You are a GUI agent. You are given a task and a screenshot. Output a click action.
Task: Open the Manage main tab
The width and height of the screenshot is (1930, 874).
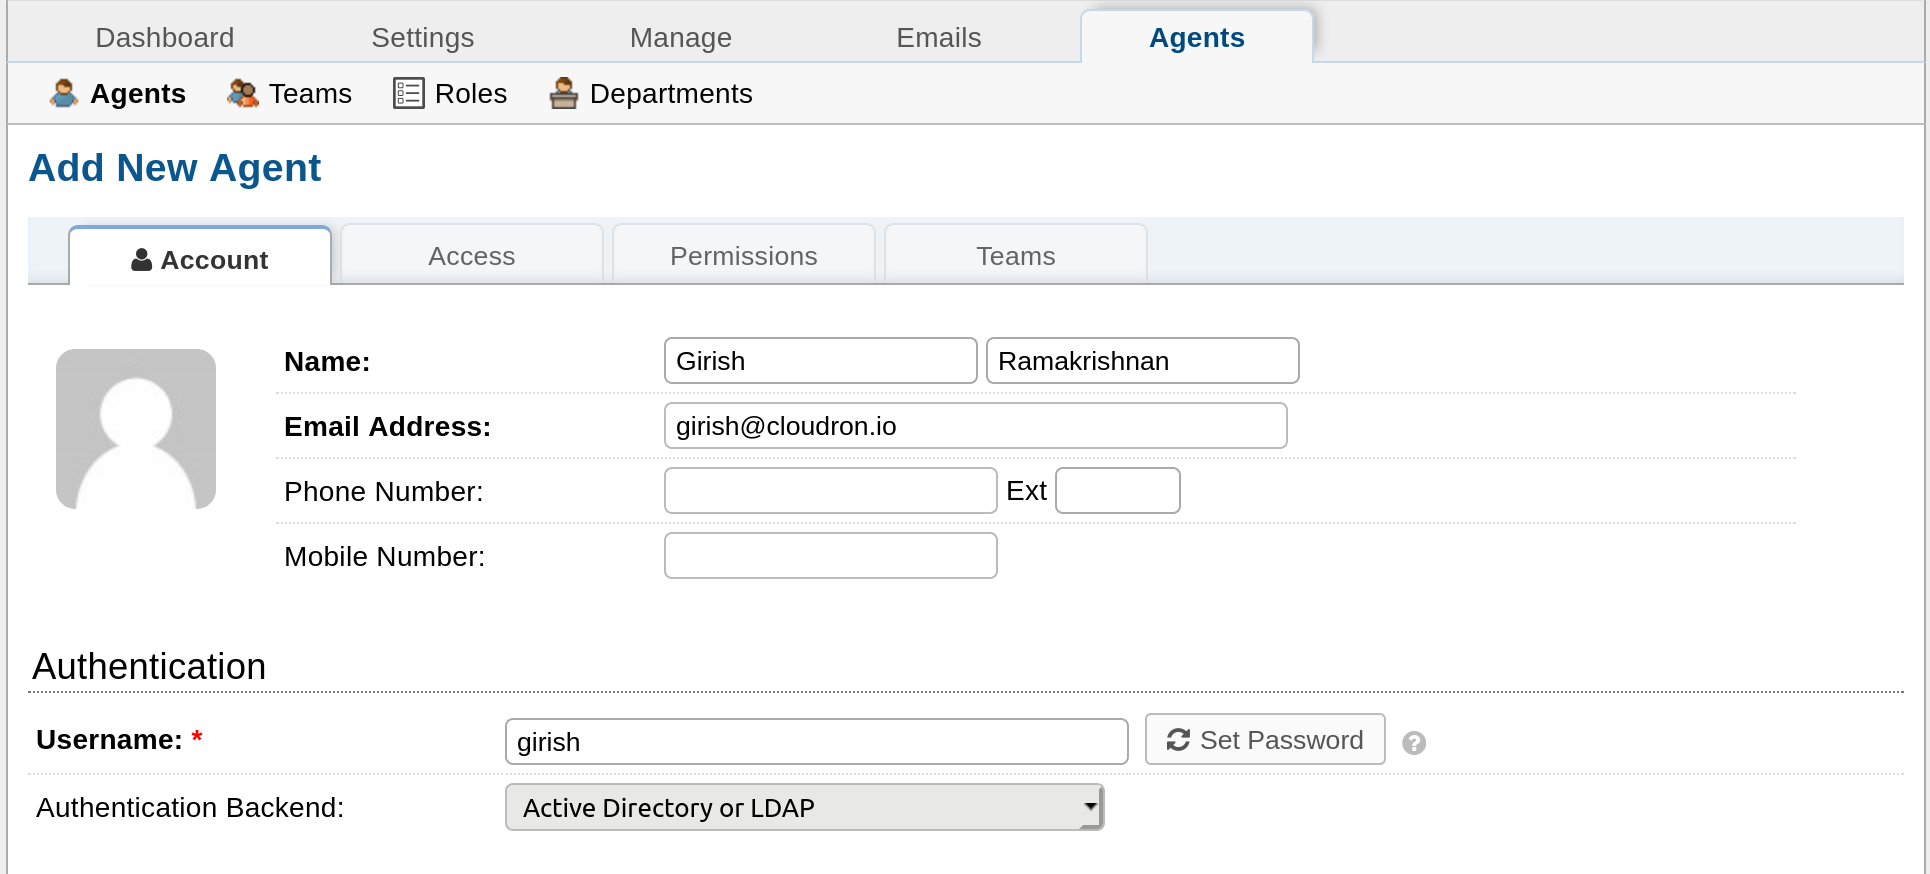coord(680,38)
